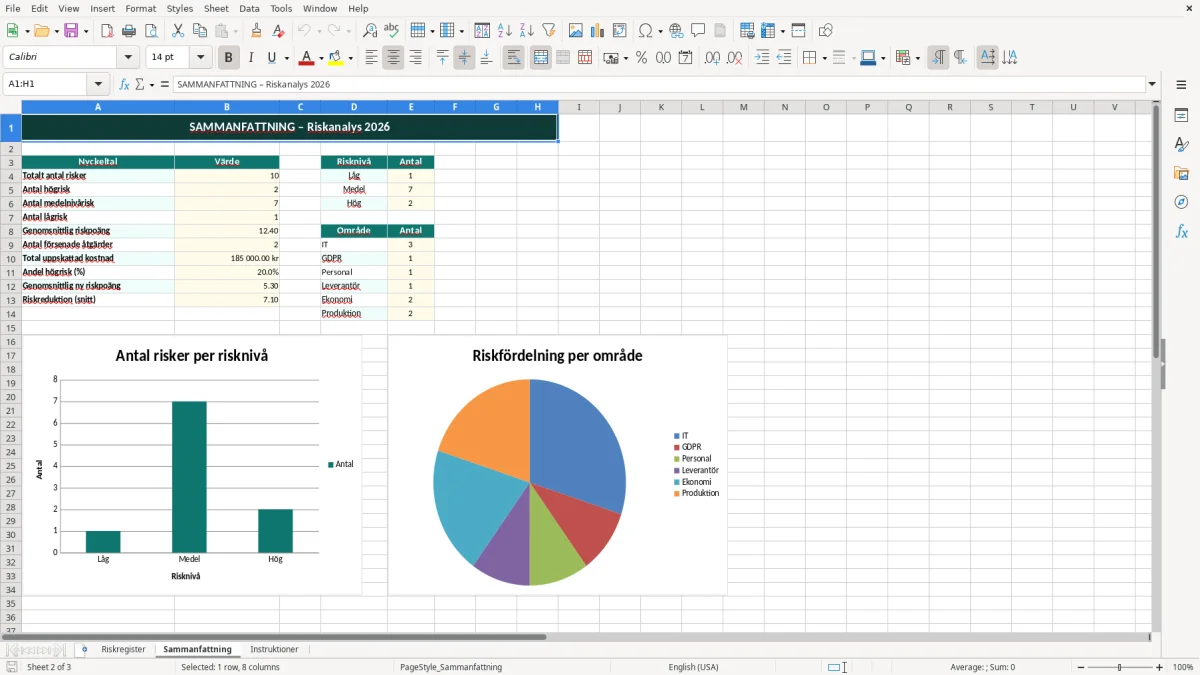Image resolution: width=1200 pixels, height=675 pixels.
Task: Click the zoom out minus button
Action: tap(1081, 667)
